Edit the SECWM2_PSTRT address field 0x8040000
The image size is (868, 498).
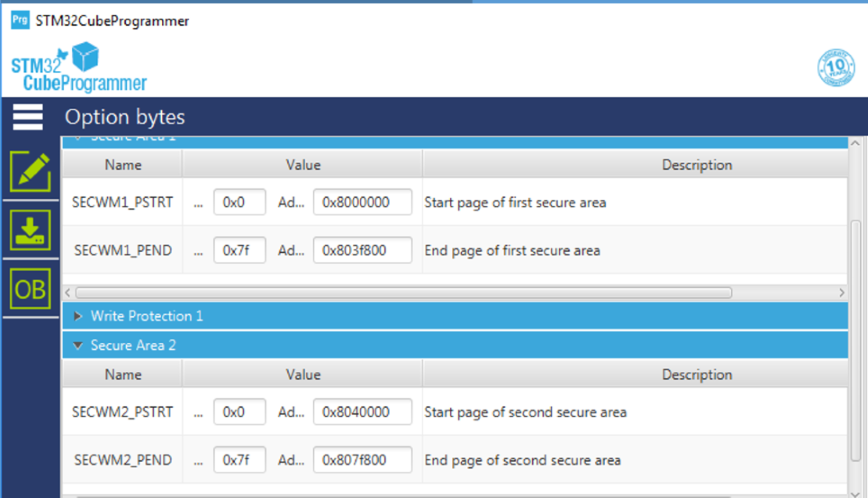click(363, 412)
